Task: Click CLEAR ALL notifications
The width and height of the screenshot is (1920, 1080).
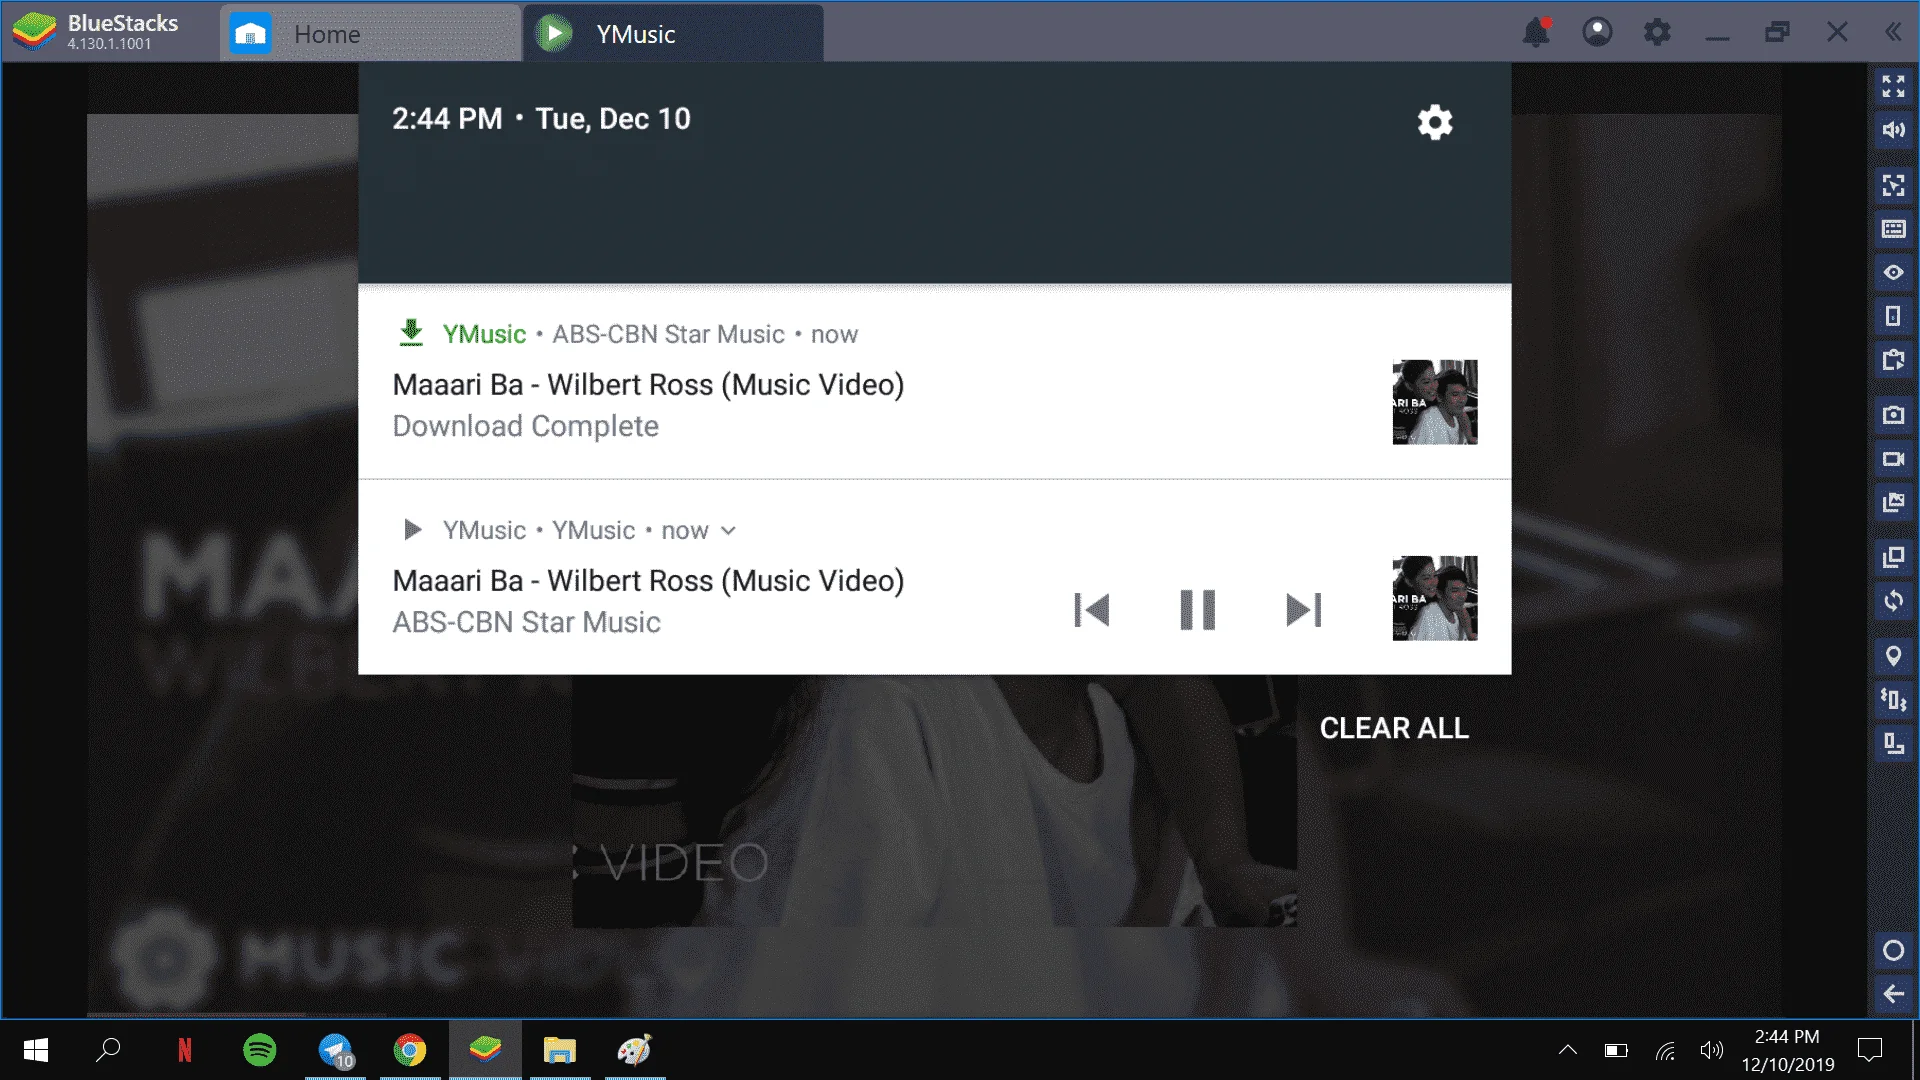Action: tap(1394, 728)
